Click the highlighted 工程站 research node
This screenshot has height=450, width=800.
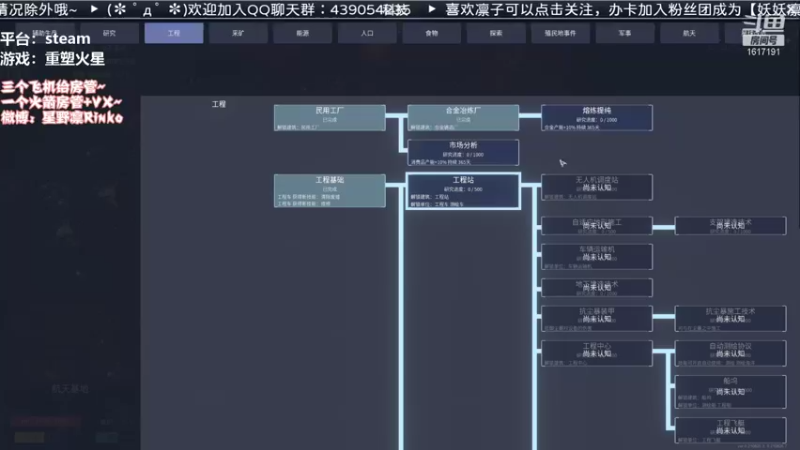coord(463,191)
